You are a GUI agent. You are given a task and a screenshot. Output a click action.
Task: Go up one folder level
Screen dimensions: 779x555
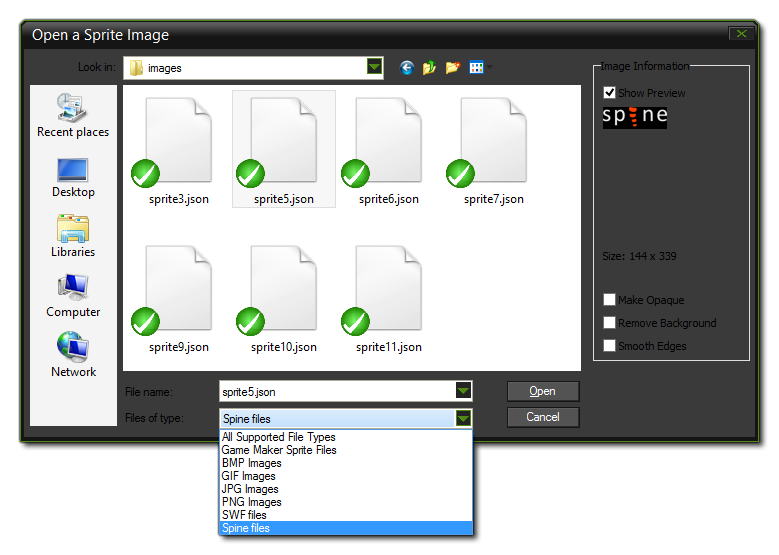coord(430,68)
